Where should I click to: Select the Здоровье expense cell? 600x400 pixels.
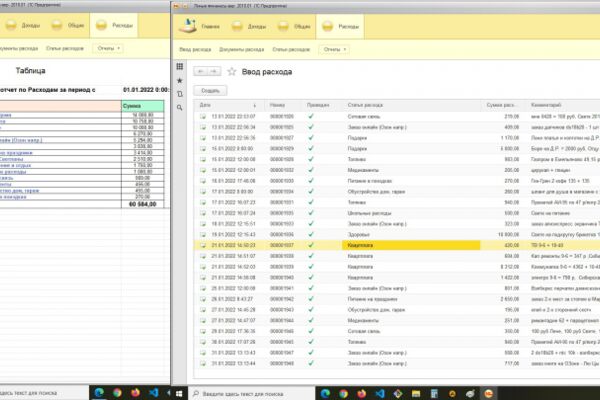tap(411, 235)
